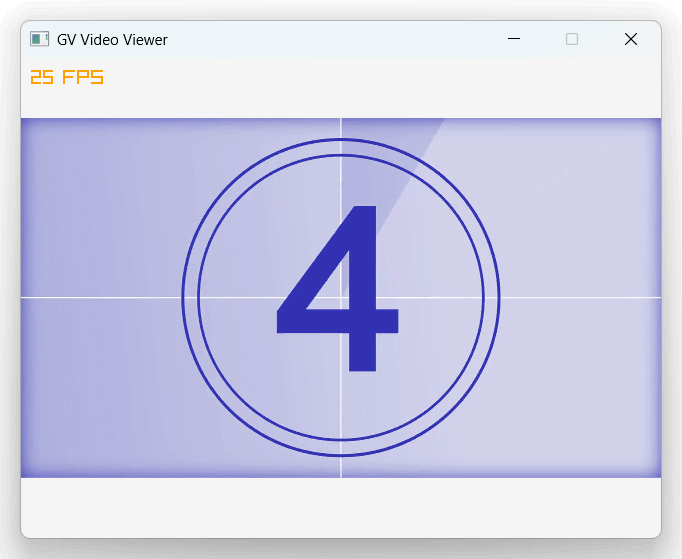Click the disabled maximize button
Viewport: 682px width, 559px height.
572,39
